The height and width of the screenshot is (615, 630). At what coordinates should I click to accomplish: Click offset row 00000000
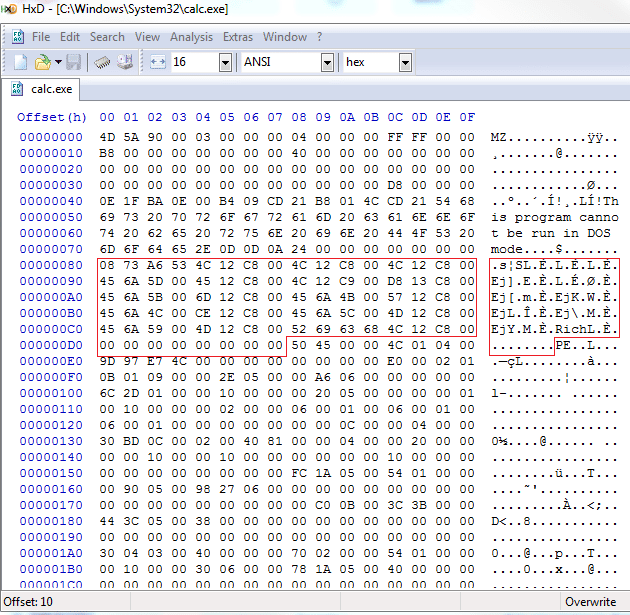click(51, 137)
